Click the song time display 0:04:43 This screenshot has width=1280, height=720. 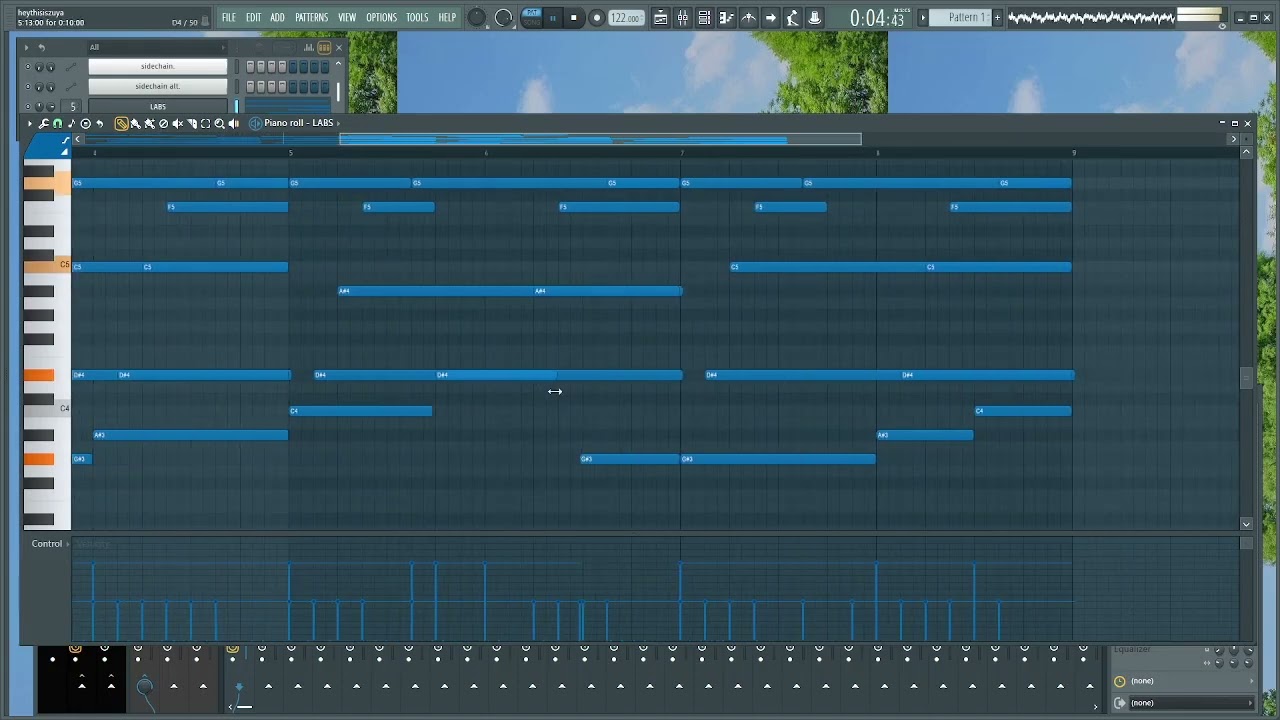(x=877, y=18)
